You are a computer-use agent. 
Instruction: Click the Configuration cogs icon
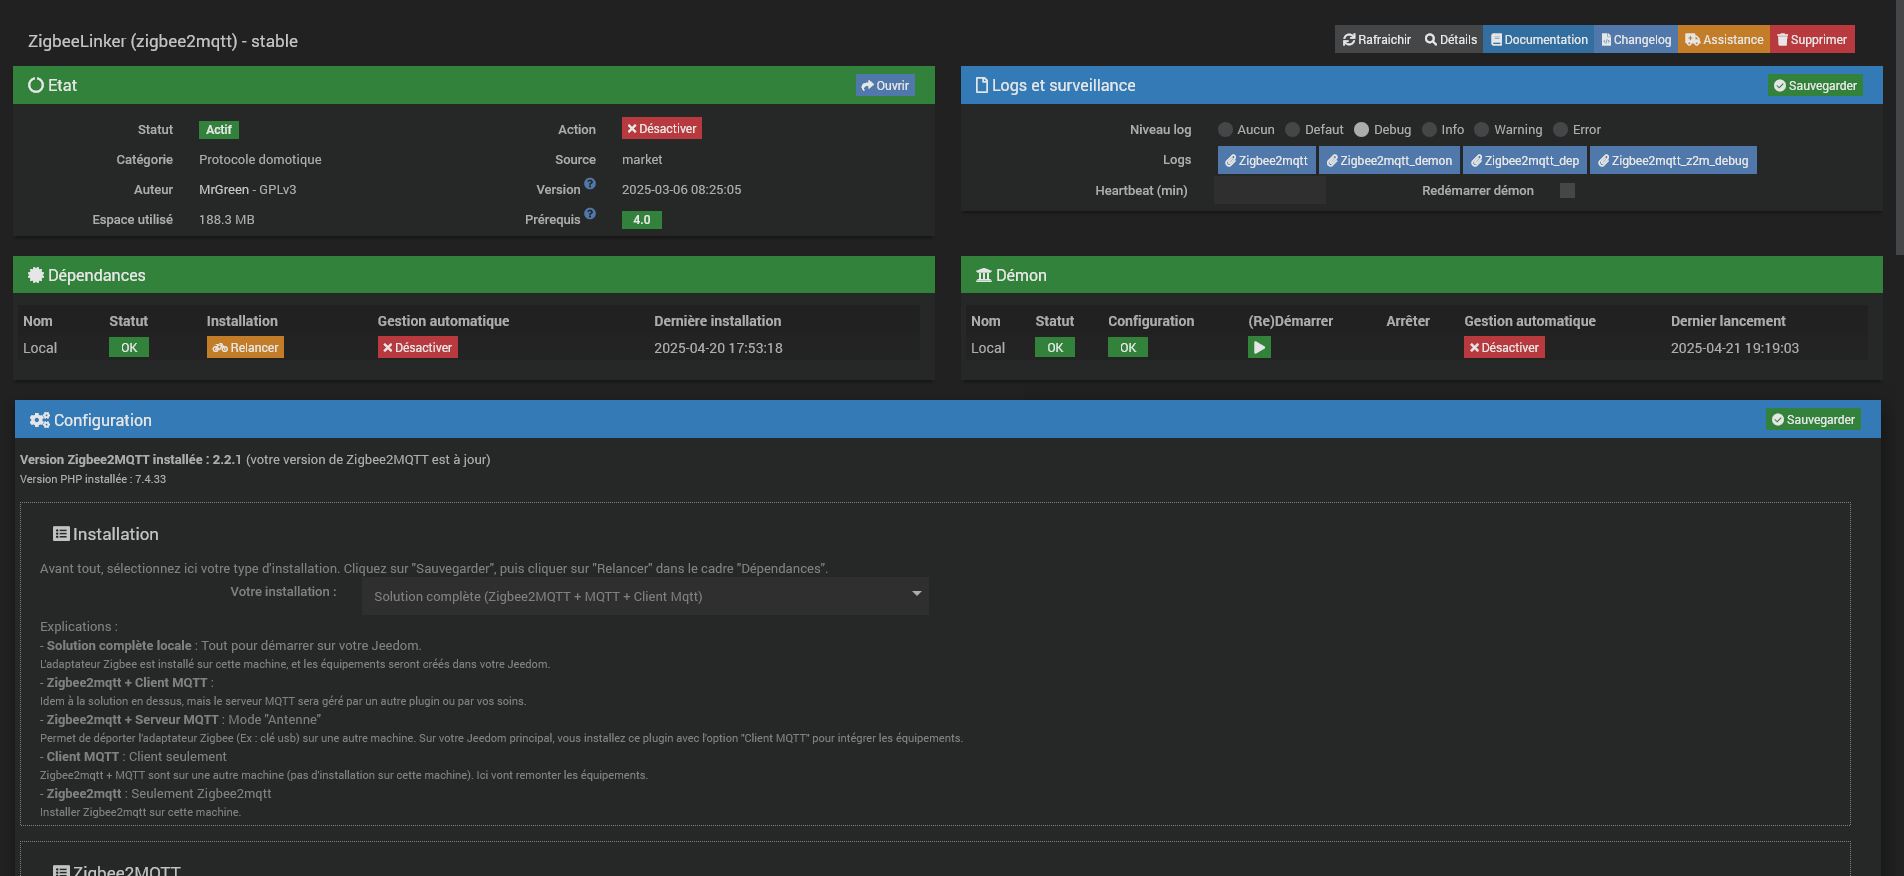[40, 420]
